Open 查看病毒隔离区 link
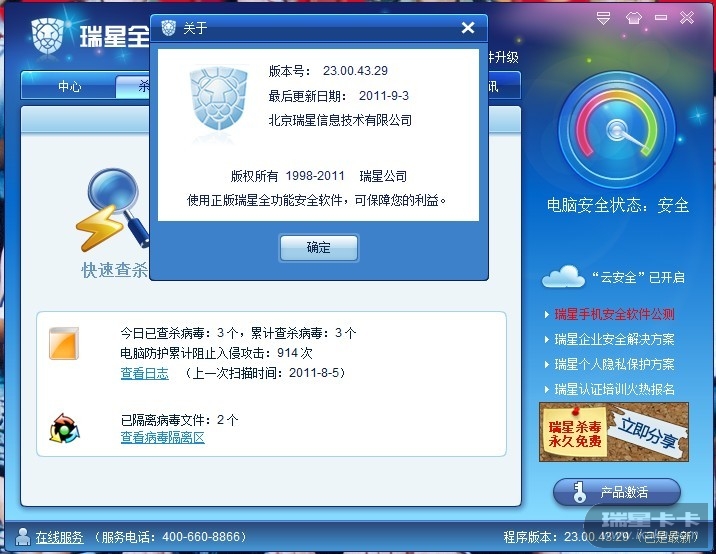Image resolution: width=716 pixels, height=554 pixels. tap(163, 437)
